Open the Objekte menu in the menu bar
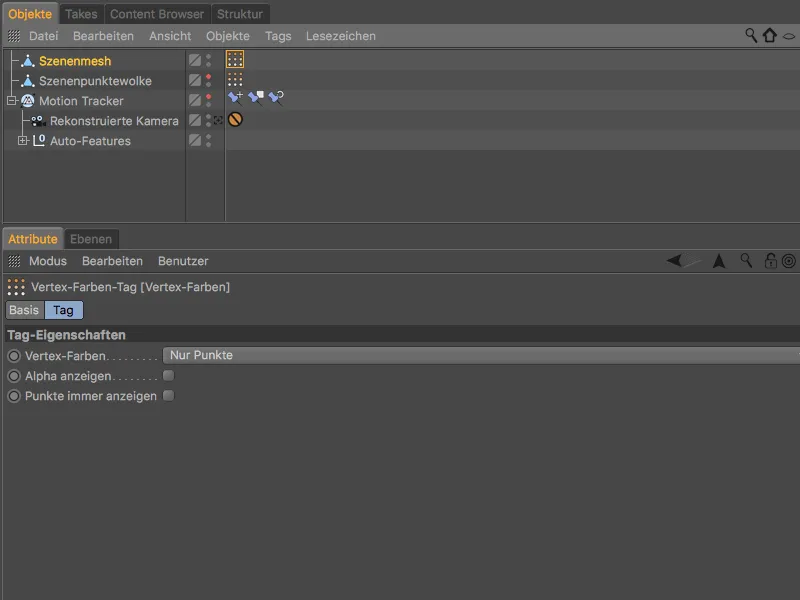The image size is (800, 600). [228, 36]
